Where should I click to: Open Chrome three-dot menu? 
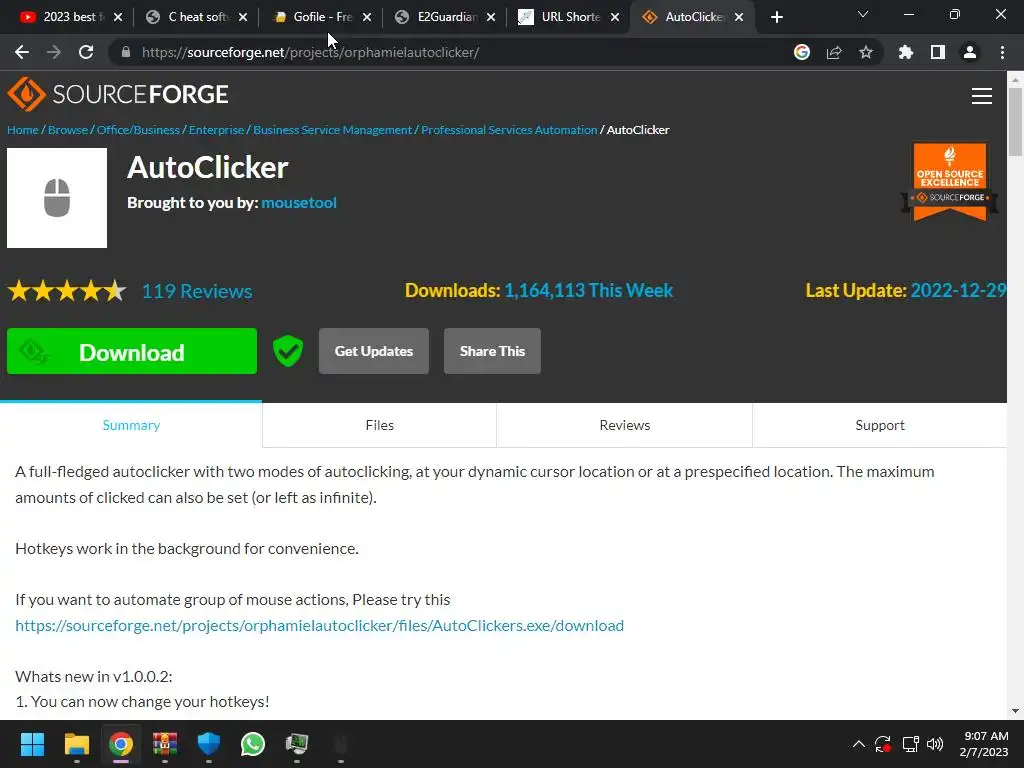click(1002, 52)
